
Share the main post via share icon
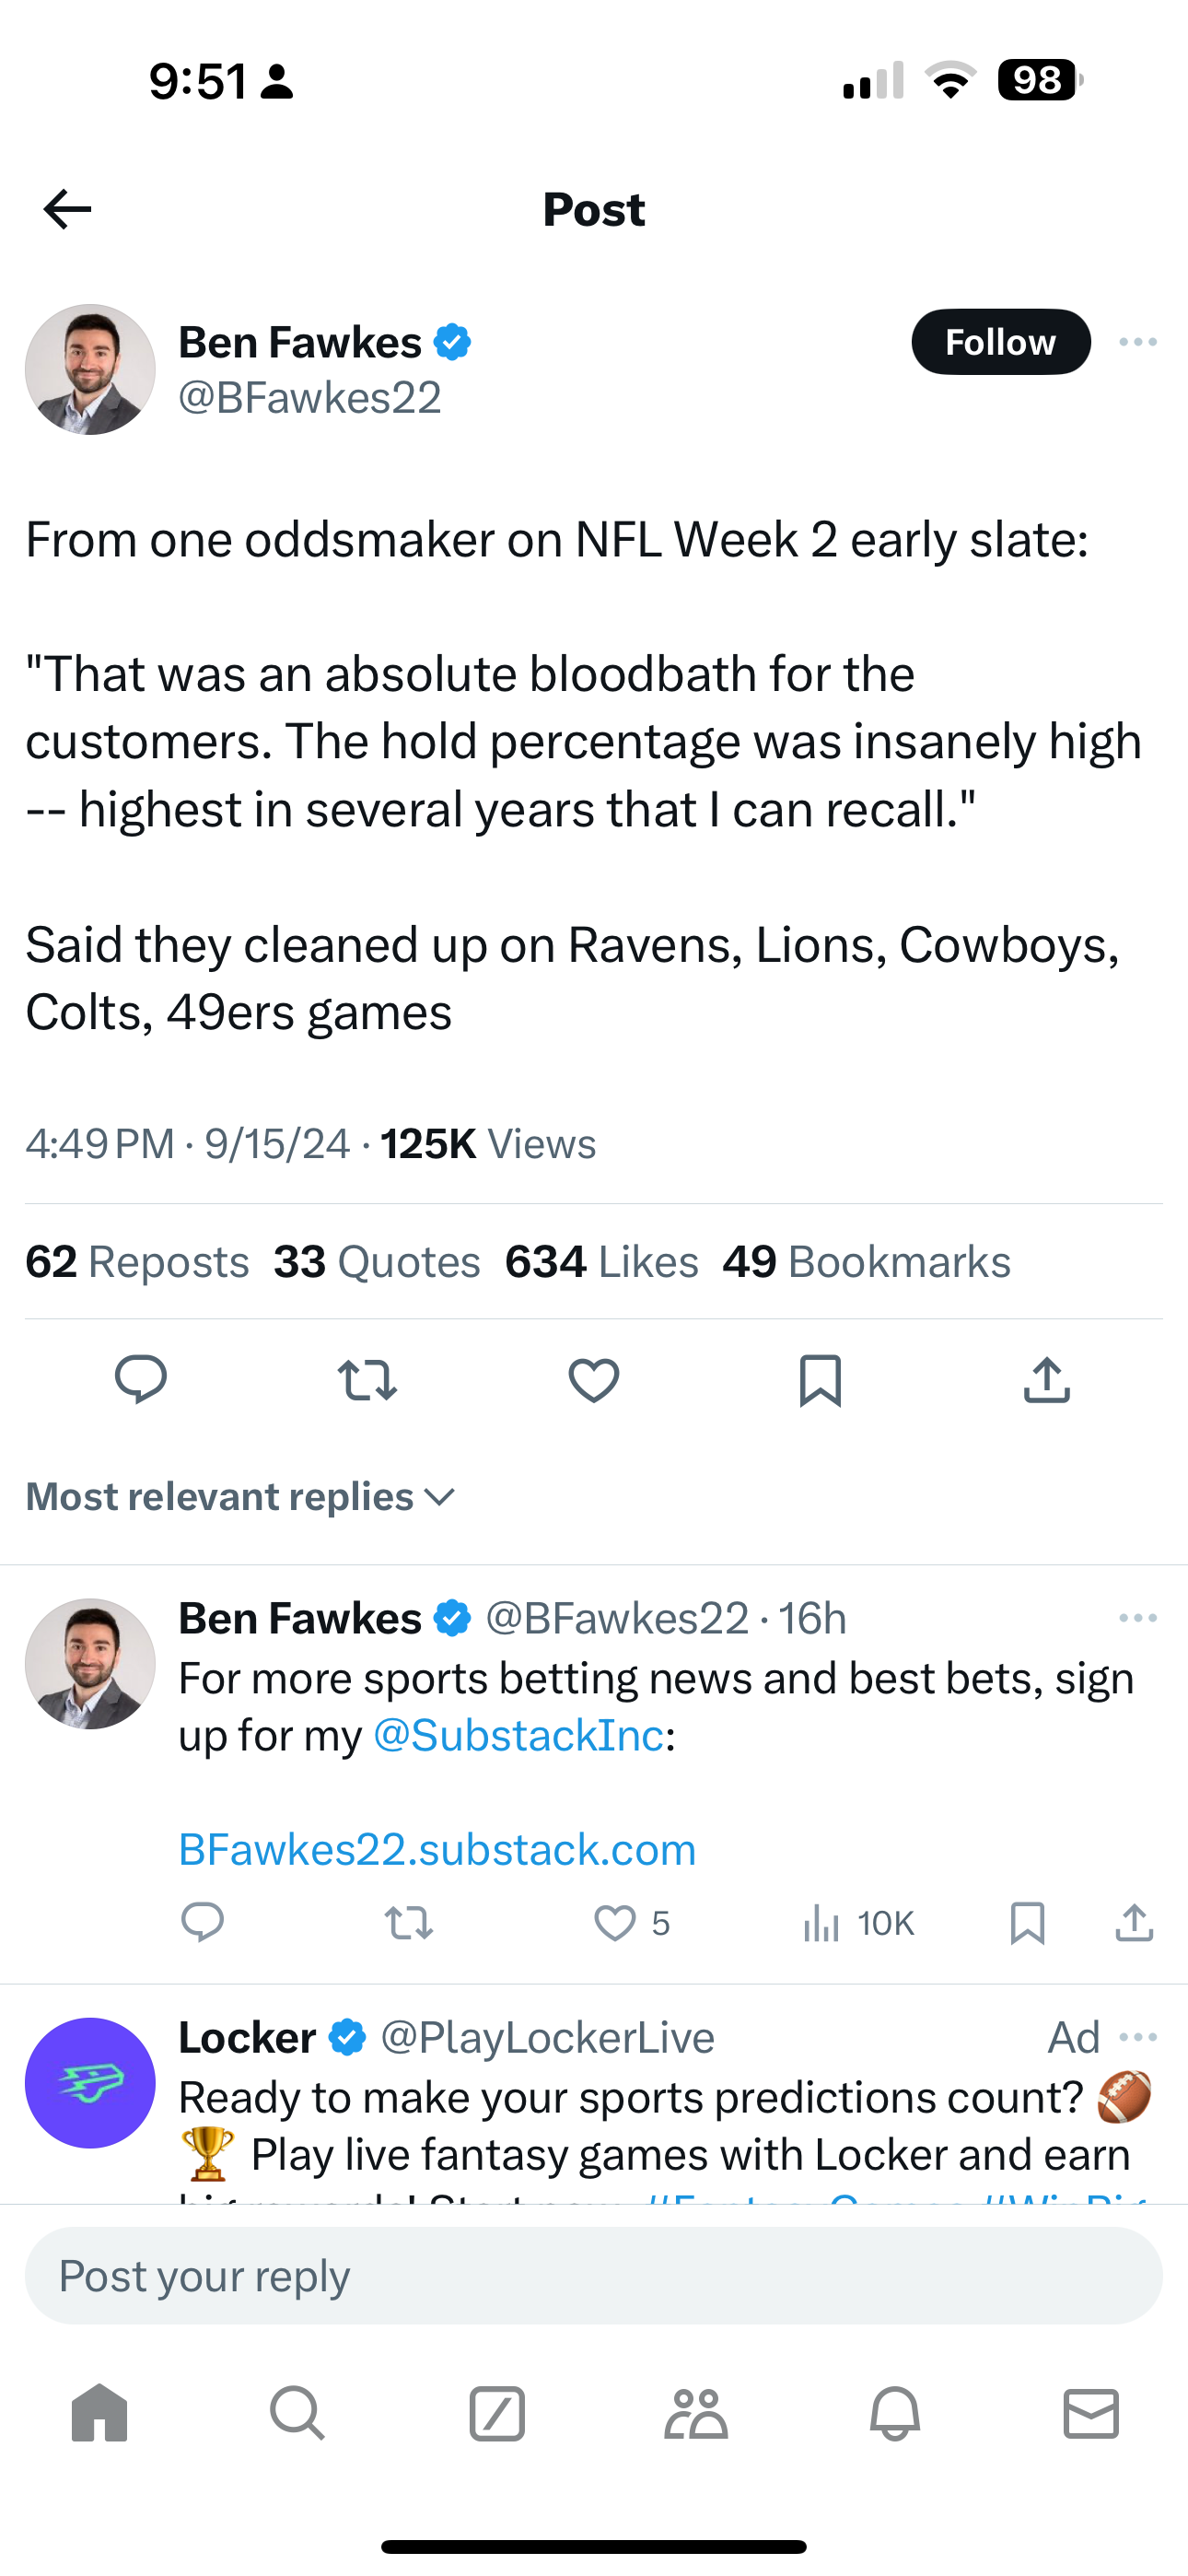pyautogui.click(x=1047, y=1380)
